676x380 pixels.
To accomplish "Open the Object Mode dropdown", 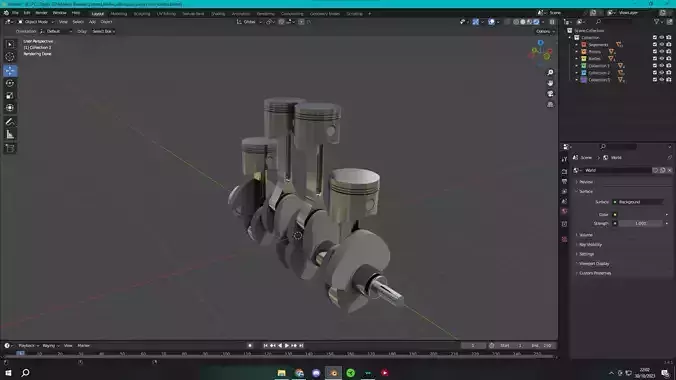I will click(35, 22).
